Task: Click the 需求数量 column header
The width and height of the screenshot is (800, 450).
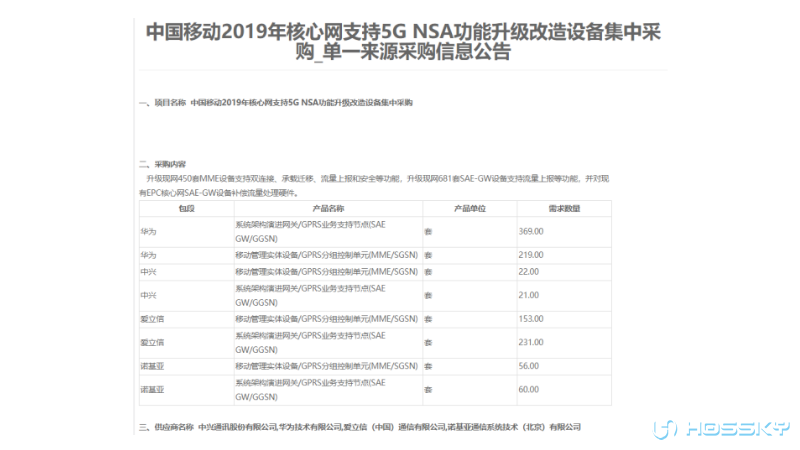Action: [x=564, y=209]
